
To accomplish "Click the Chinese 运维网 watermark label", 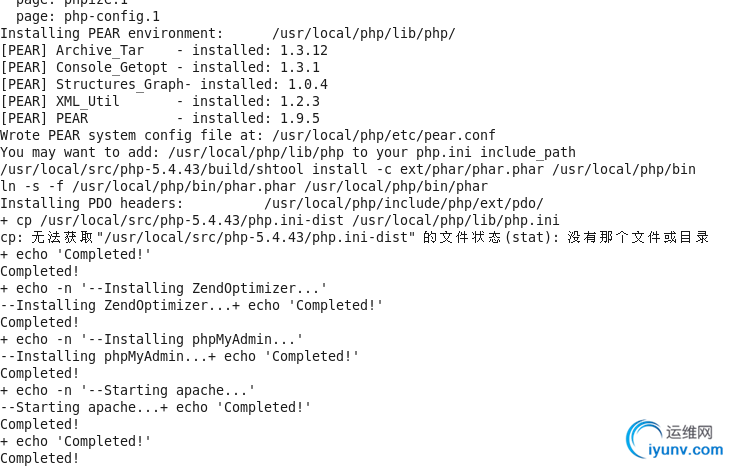I will (x=689, y=432).
